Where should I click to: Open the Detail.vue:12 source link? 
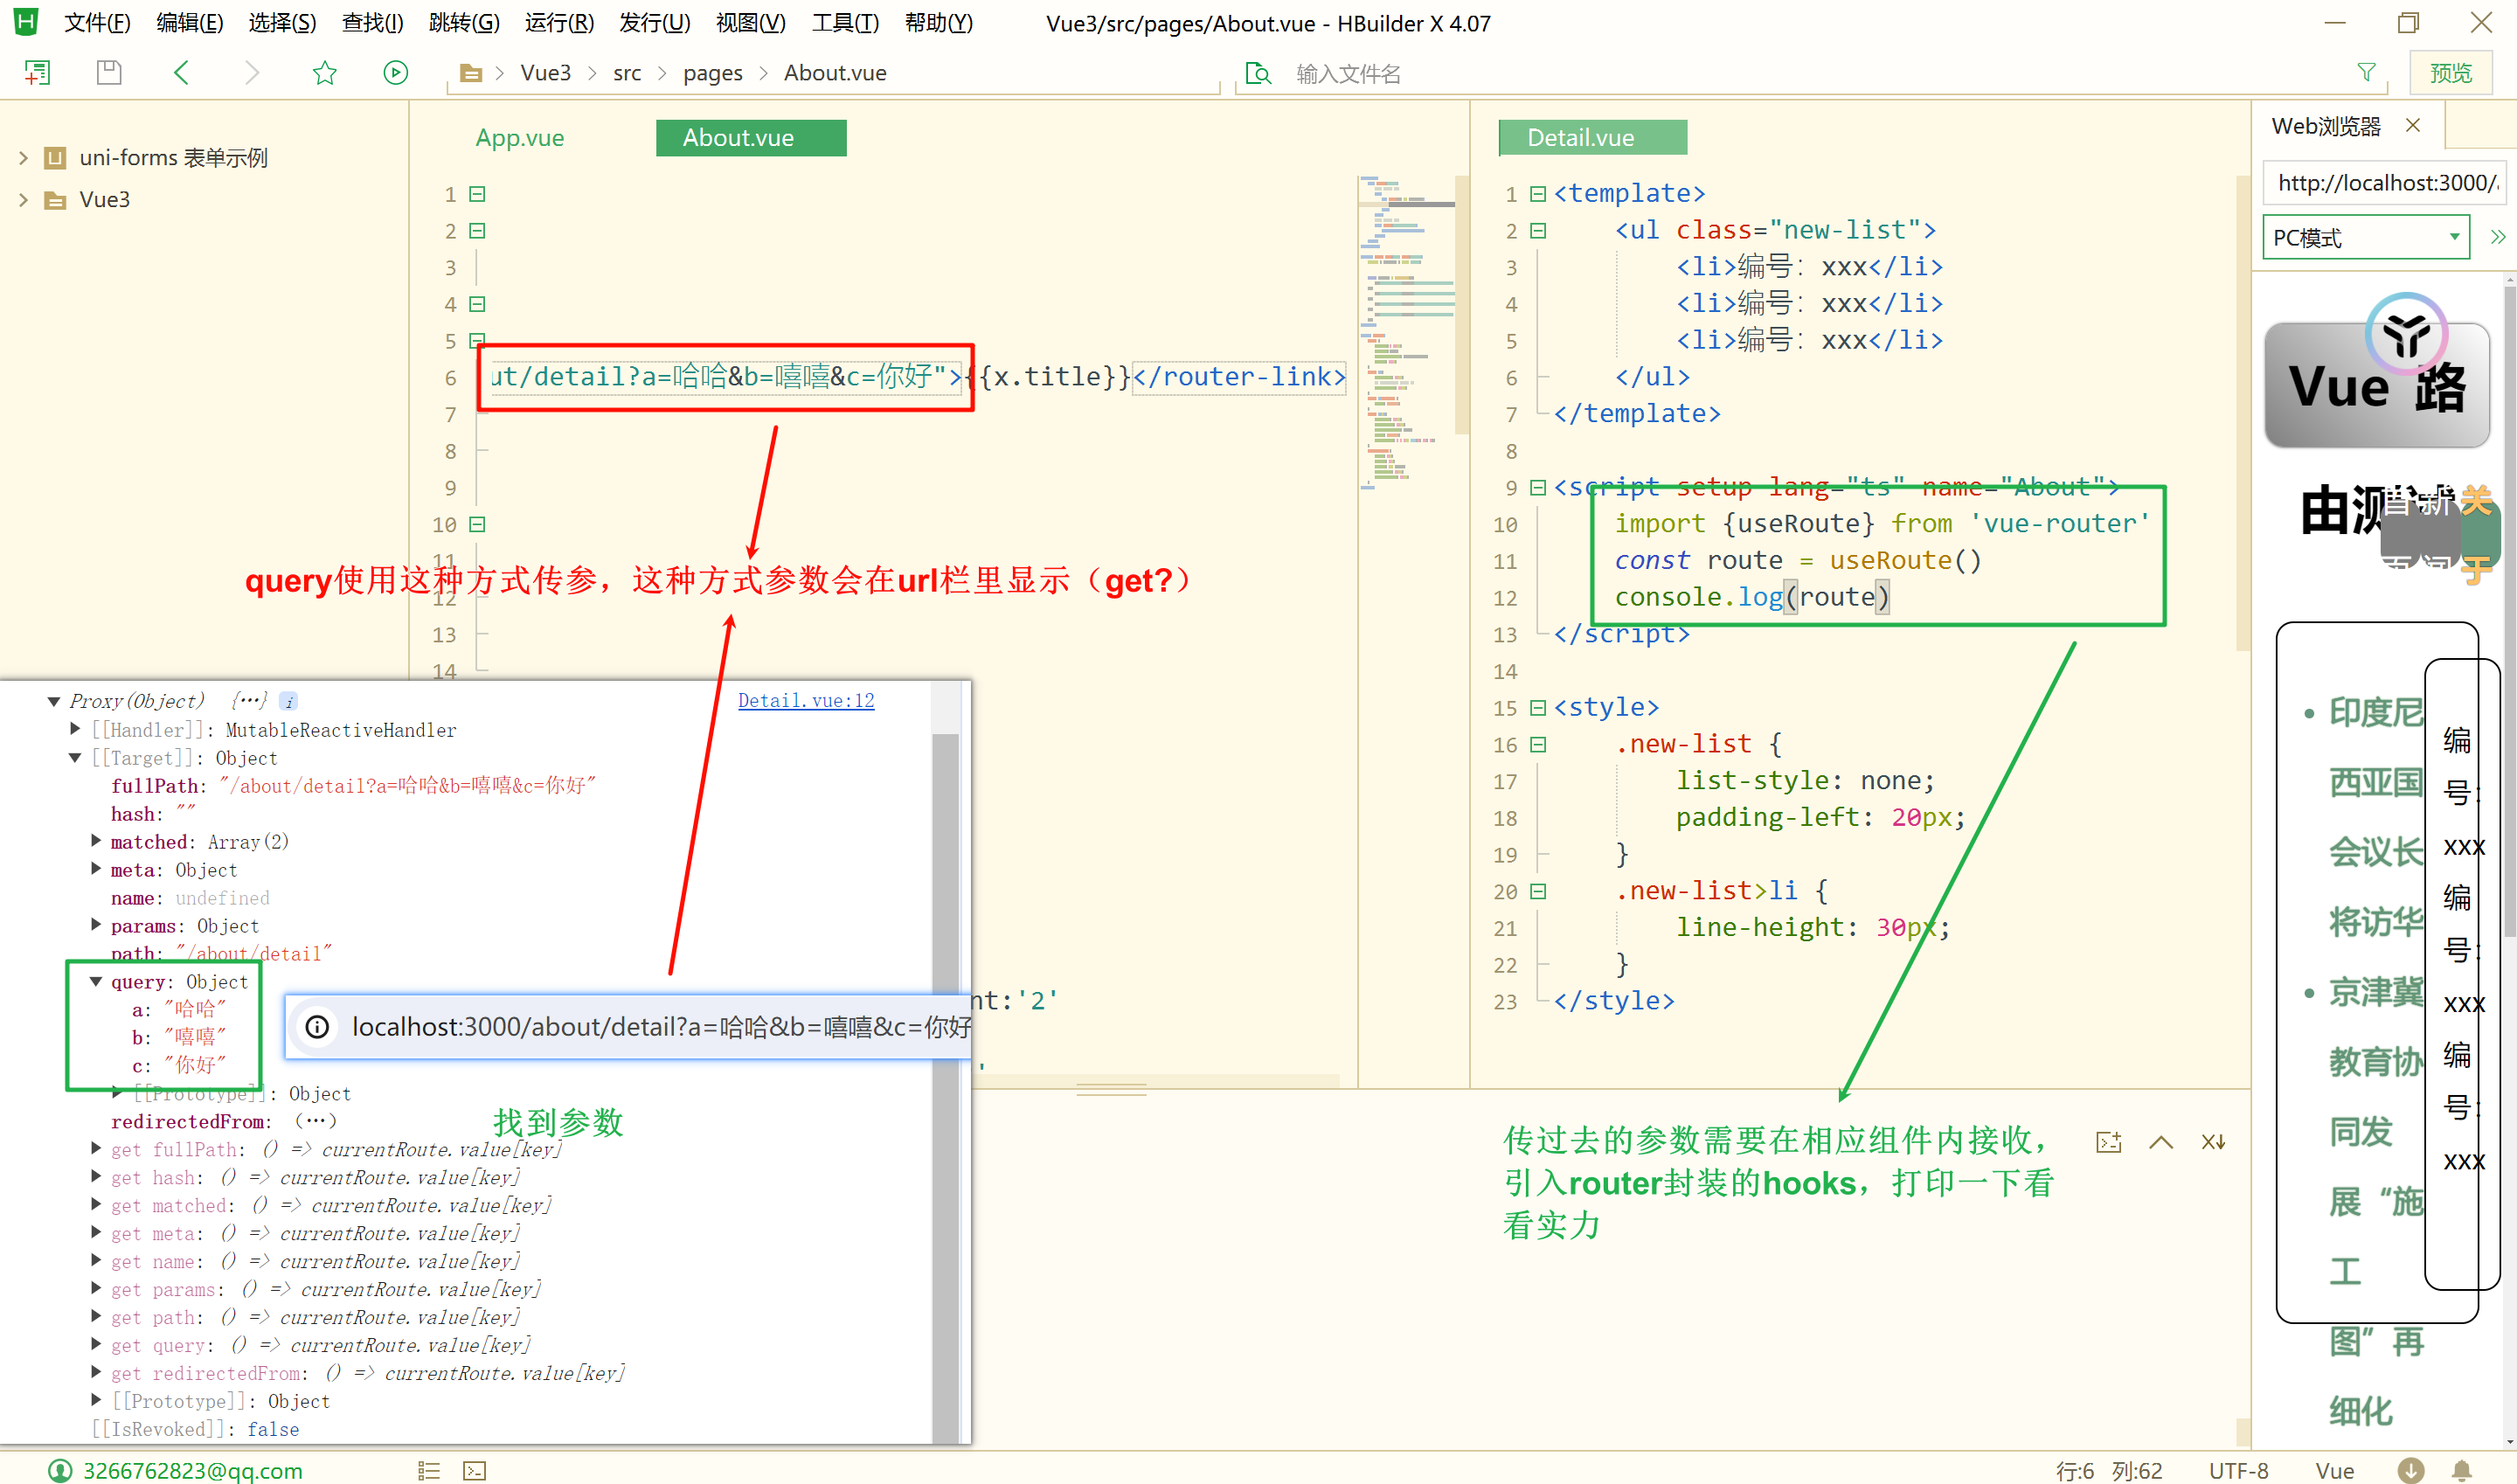[x=805, y=700]
